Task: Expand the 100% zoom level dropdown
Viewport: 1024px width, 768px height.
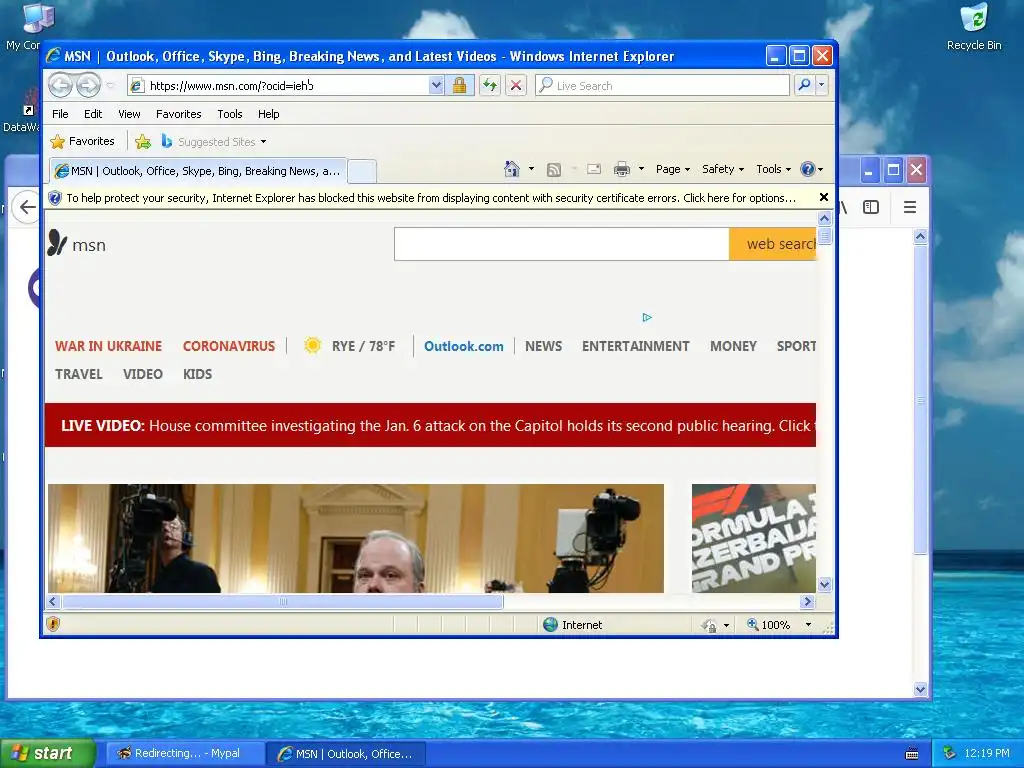Action: [808, 625]
